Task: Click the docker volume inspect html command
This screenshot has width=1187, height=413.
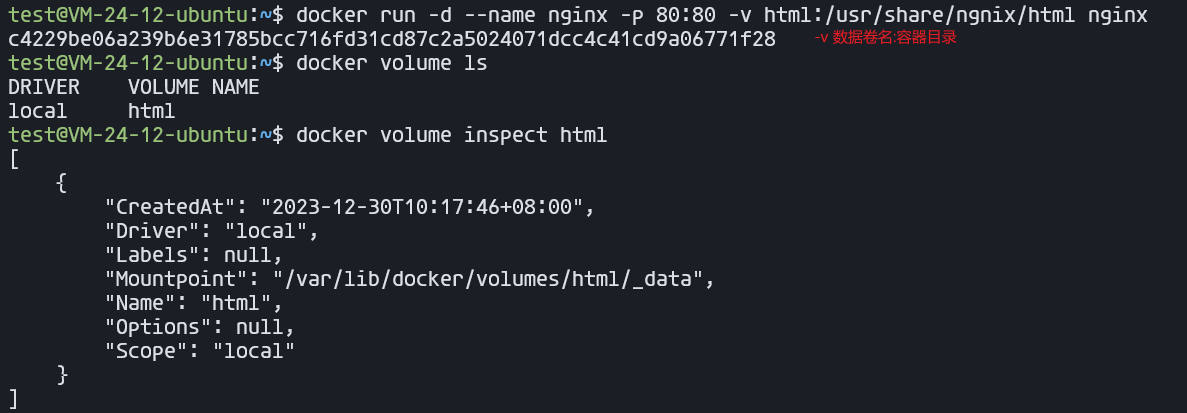Action: coord(451,135)
